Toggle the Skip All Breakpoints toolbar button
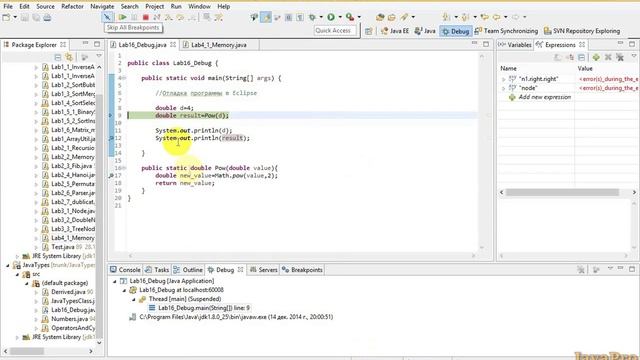Viewport: 640px width, 360px height. coord(107,17)
